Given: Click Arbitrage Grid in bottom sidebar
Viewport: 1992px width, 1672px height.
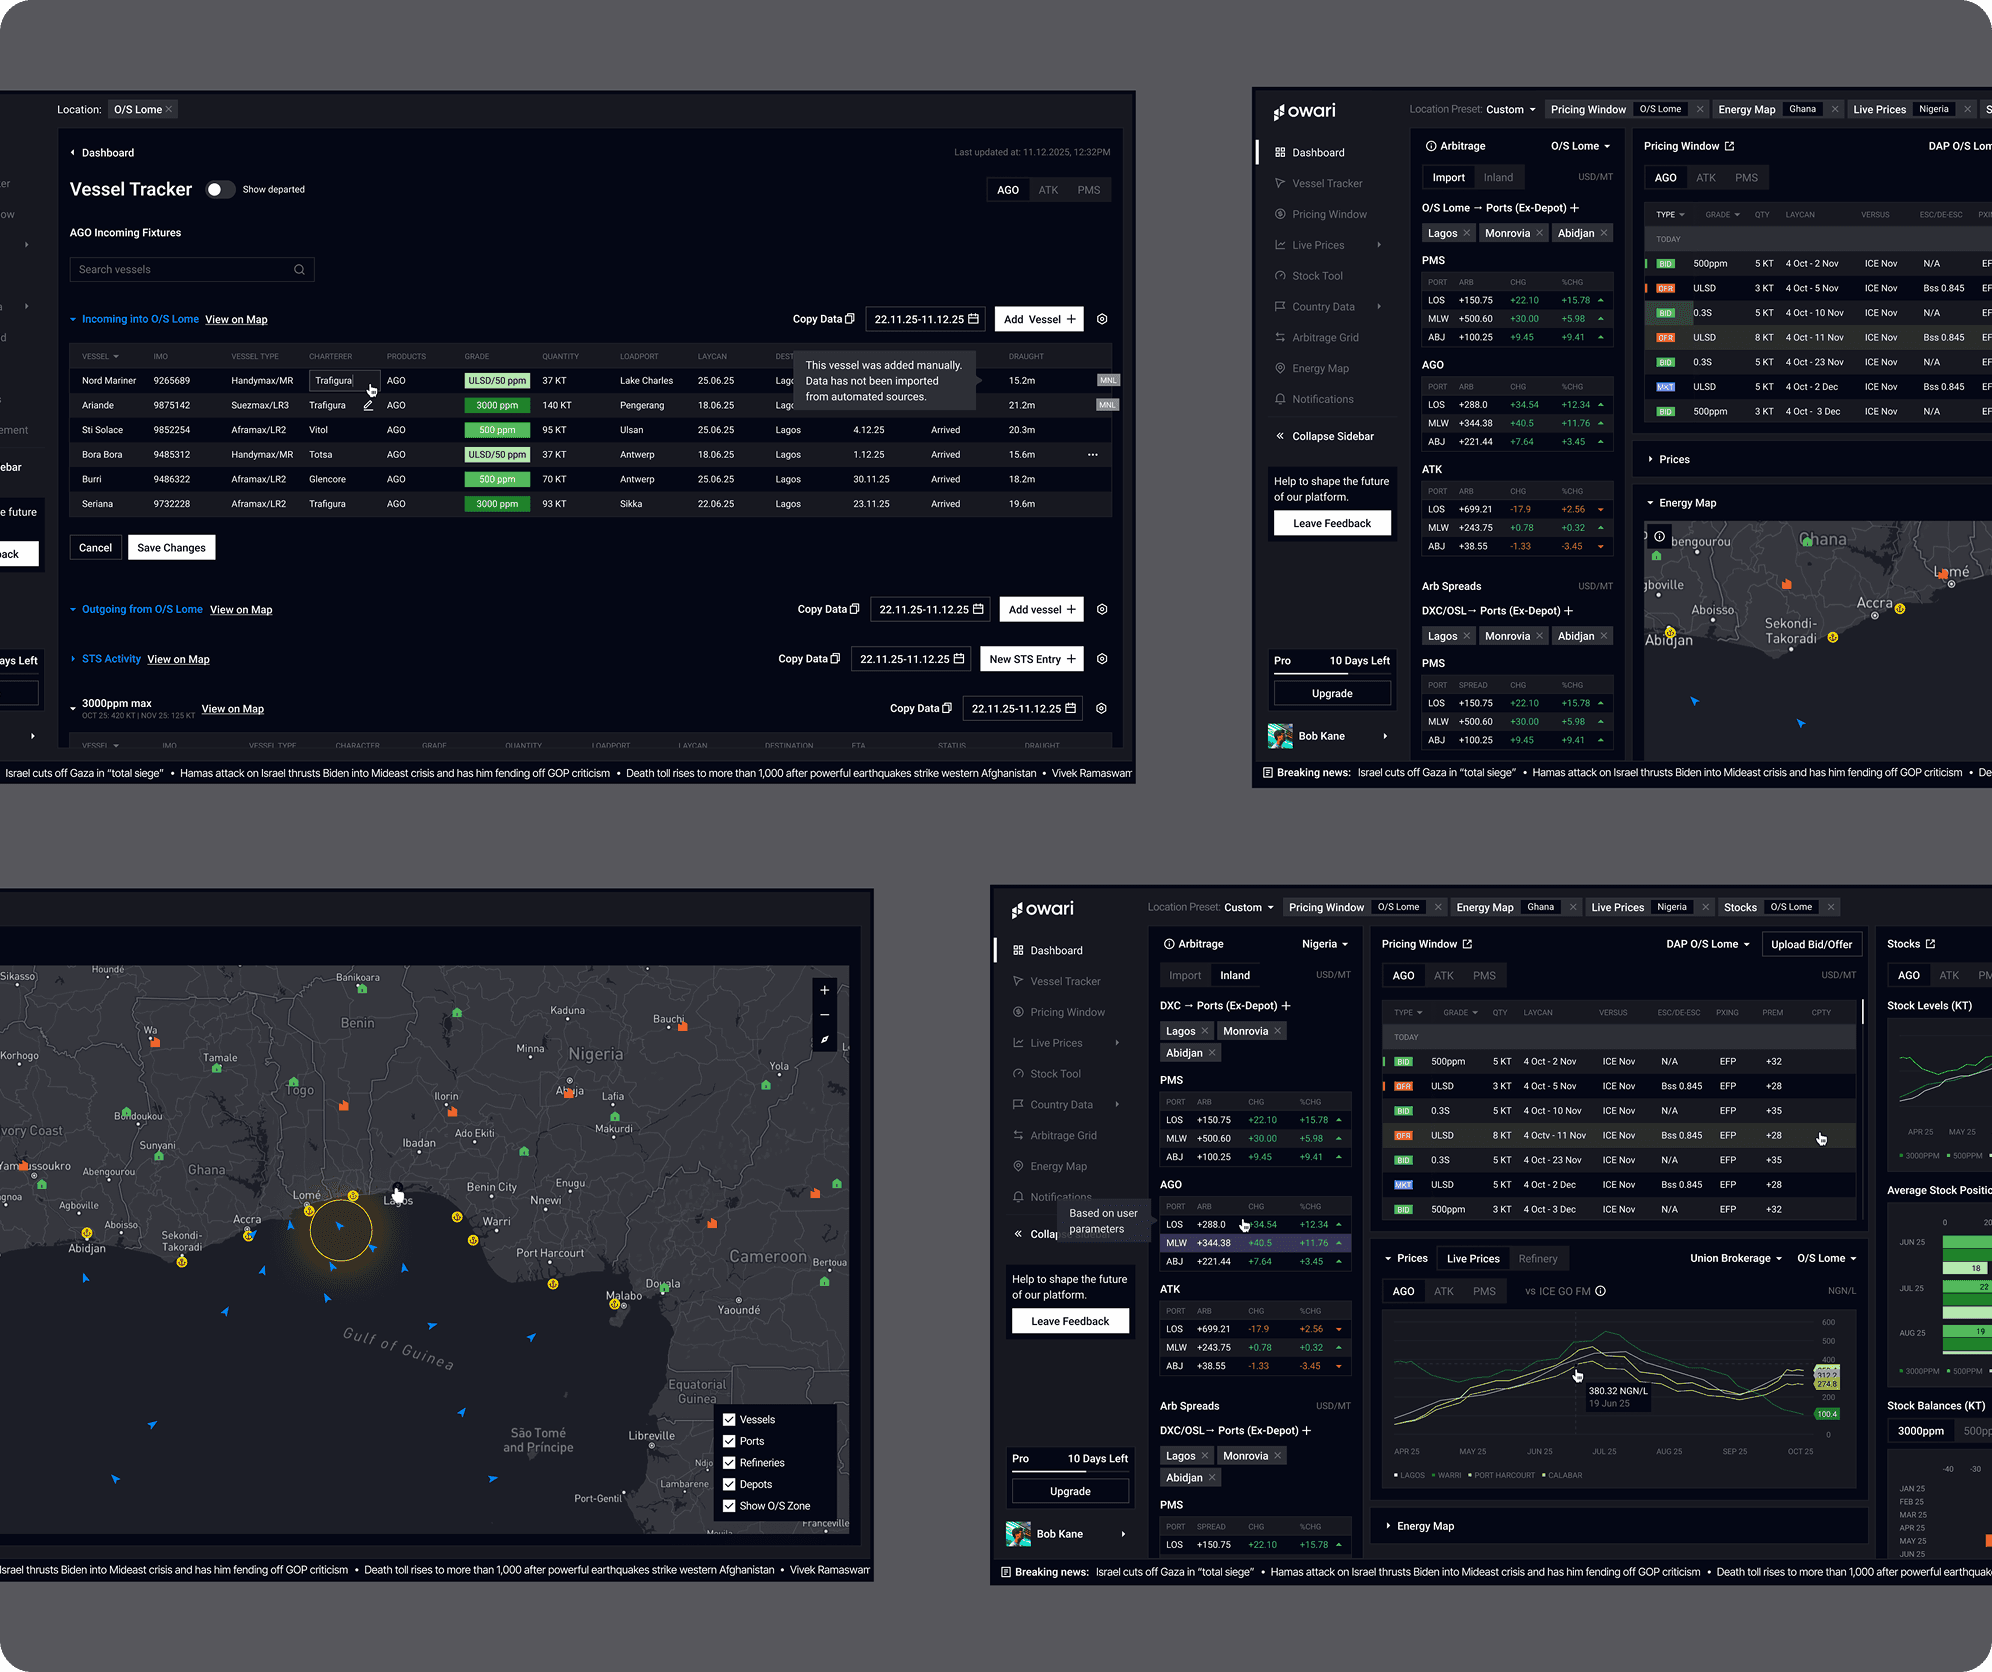Looking at the screenshot, I should 1063,1136.
